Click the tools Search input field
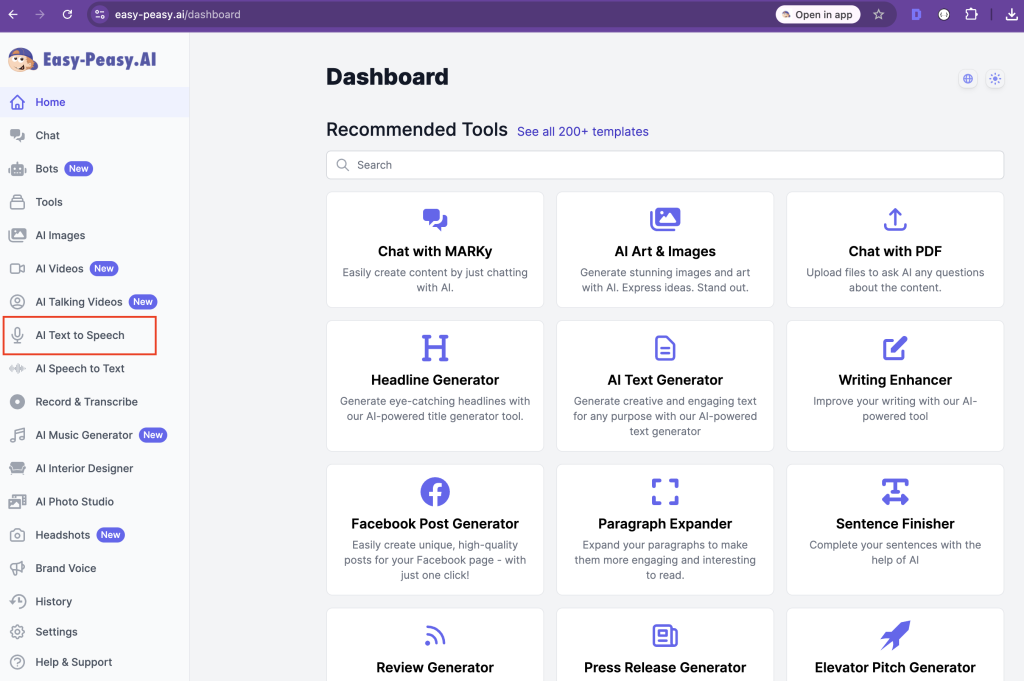The width and height of the screenshot is (1024, 681). tap(665, 165)
